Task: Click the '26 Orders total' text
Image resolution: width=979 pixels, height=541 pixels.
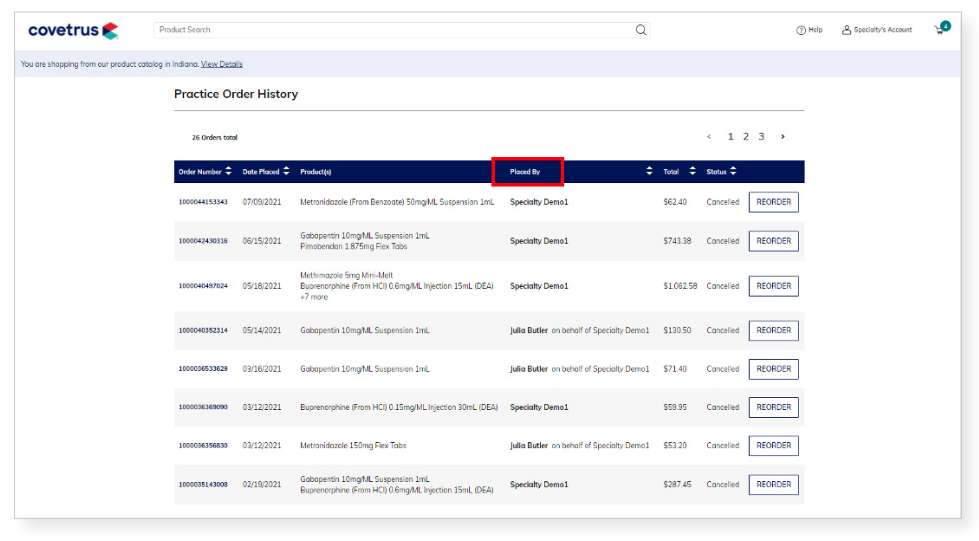Action: (x=215, y=137)
